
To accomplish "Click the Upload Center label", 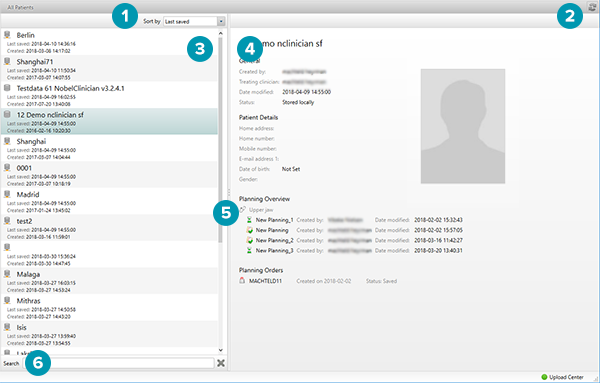I will click(x=566, y=377).
